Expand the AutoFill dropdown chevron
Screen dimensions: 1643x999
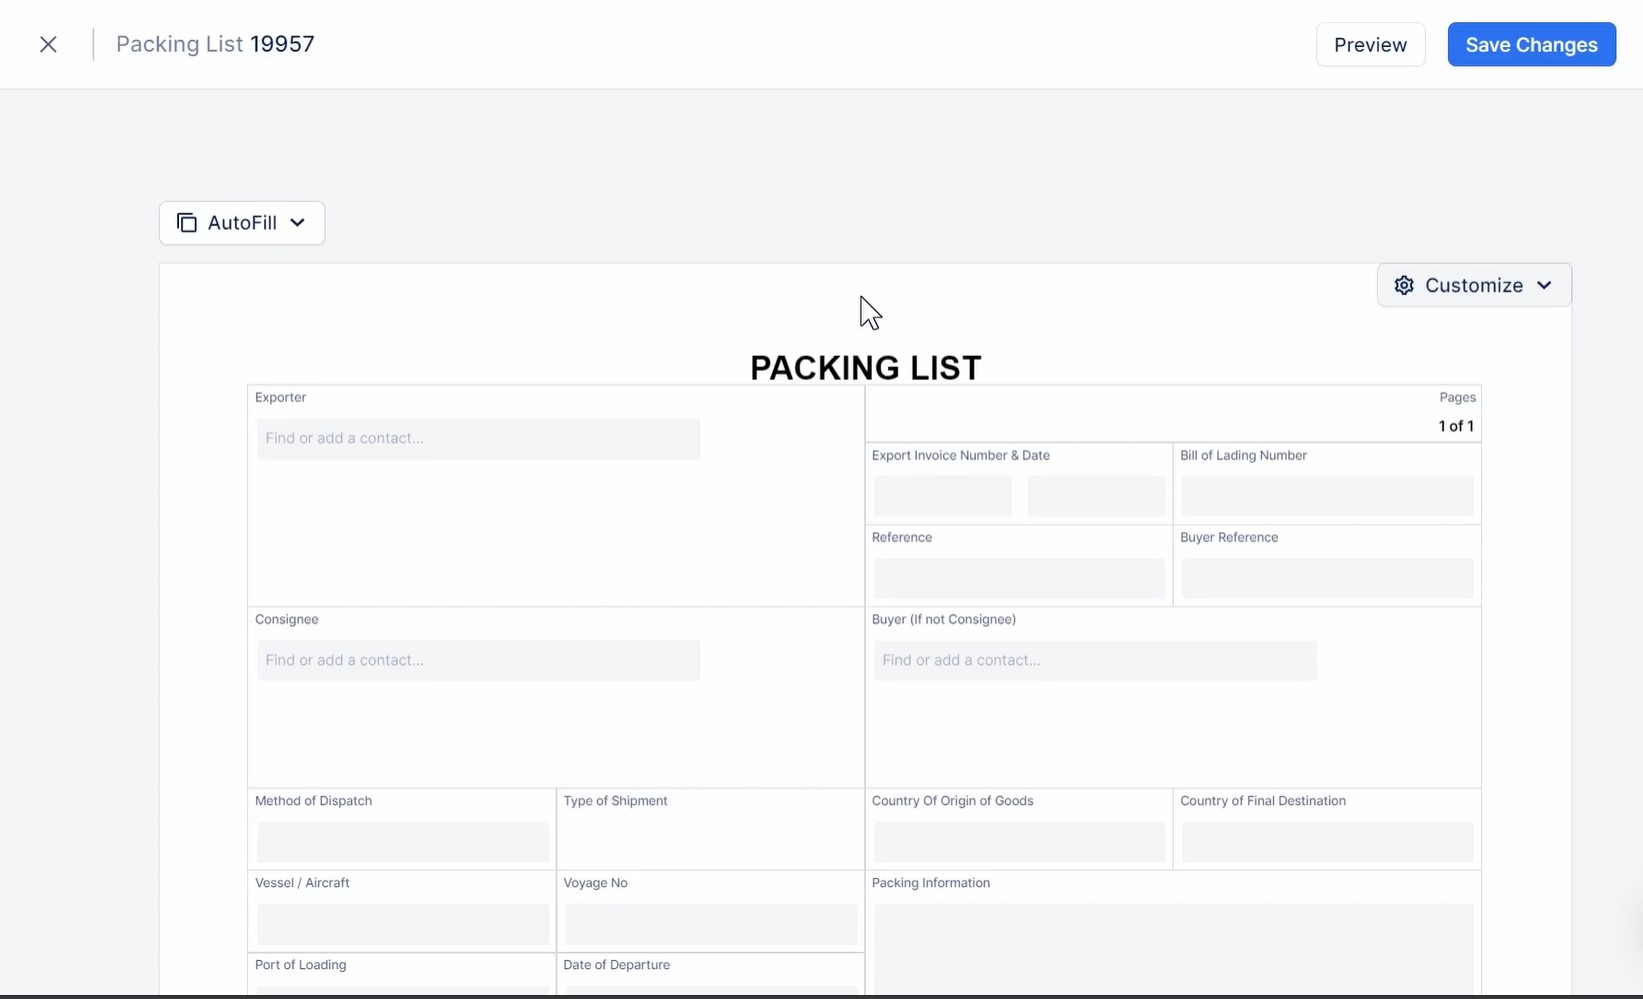297,223
